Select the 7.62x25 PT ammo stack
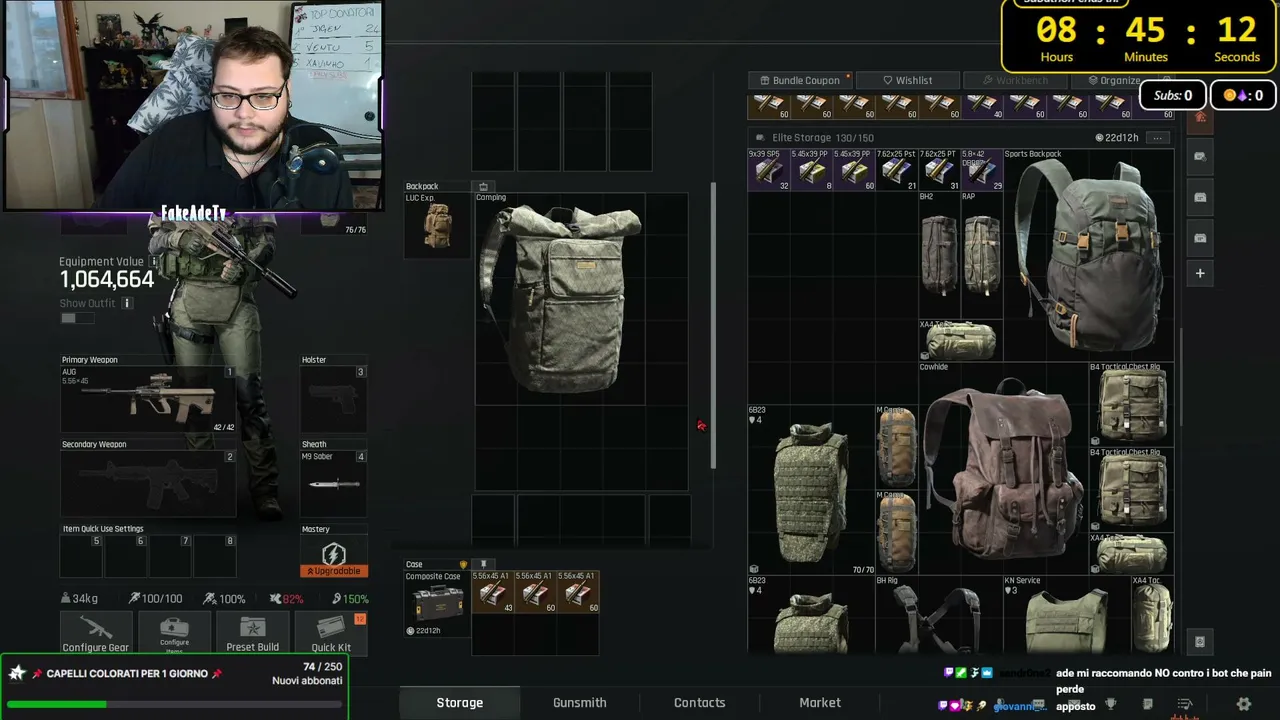 939,170
